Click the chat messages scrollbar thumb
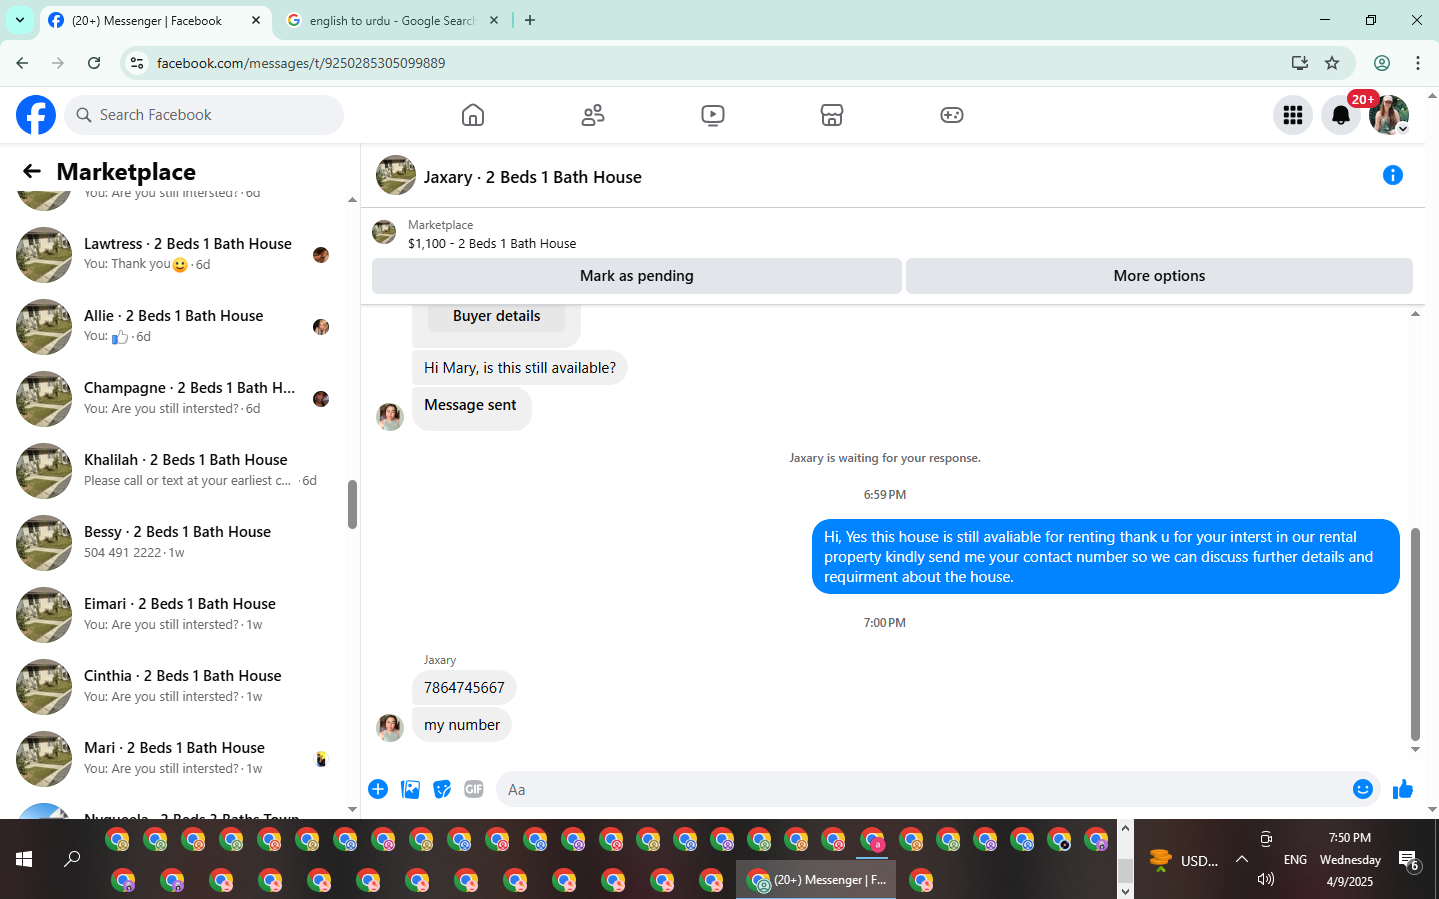The width and height of the screenshot is (1439, 899). pos(1415,634)
